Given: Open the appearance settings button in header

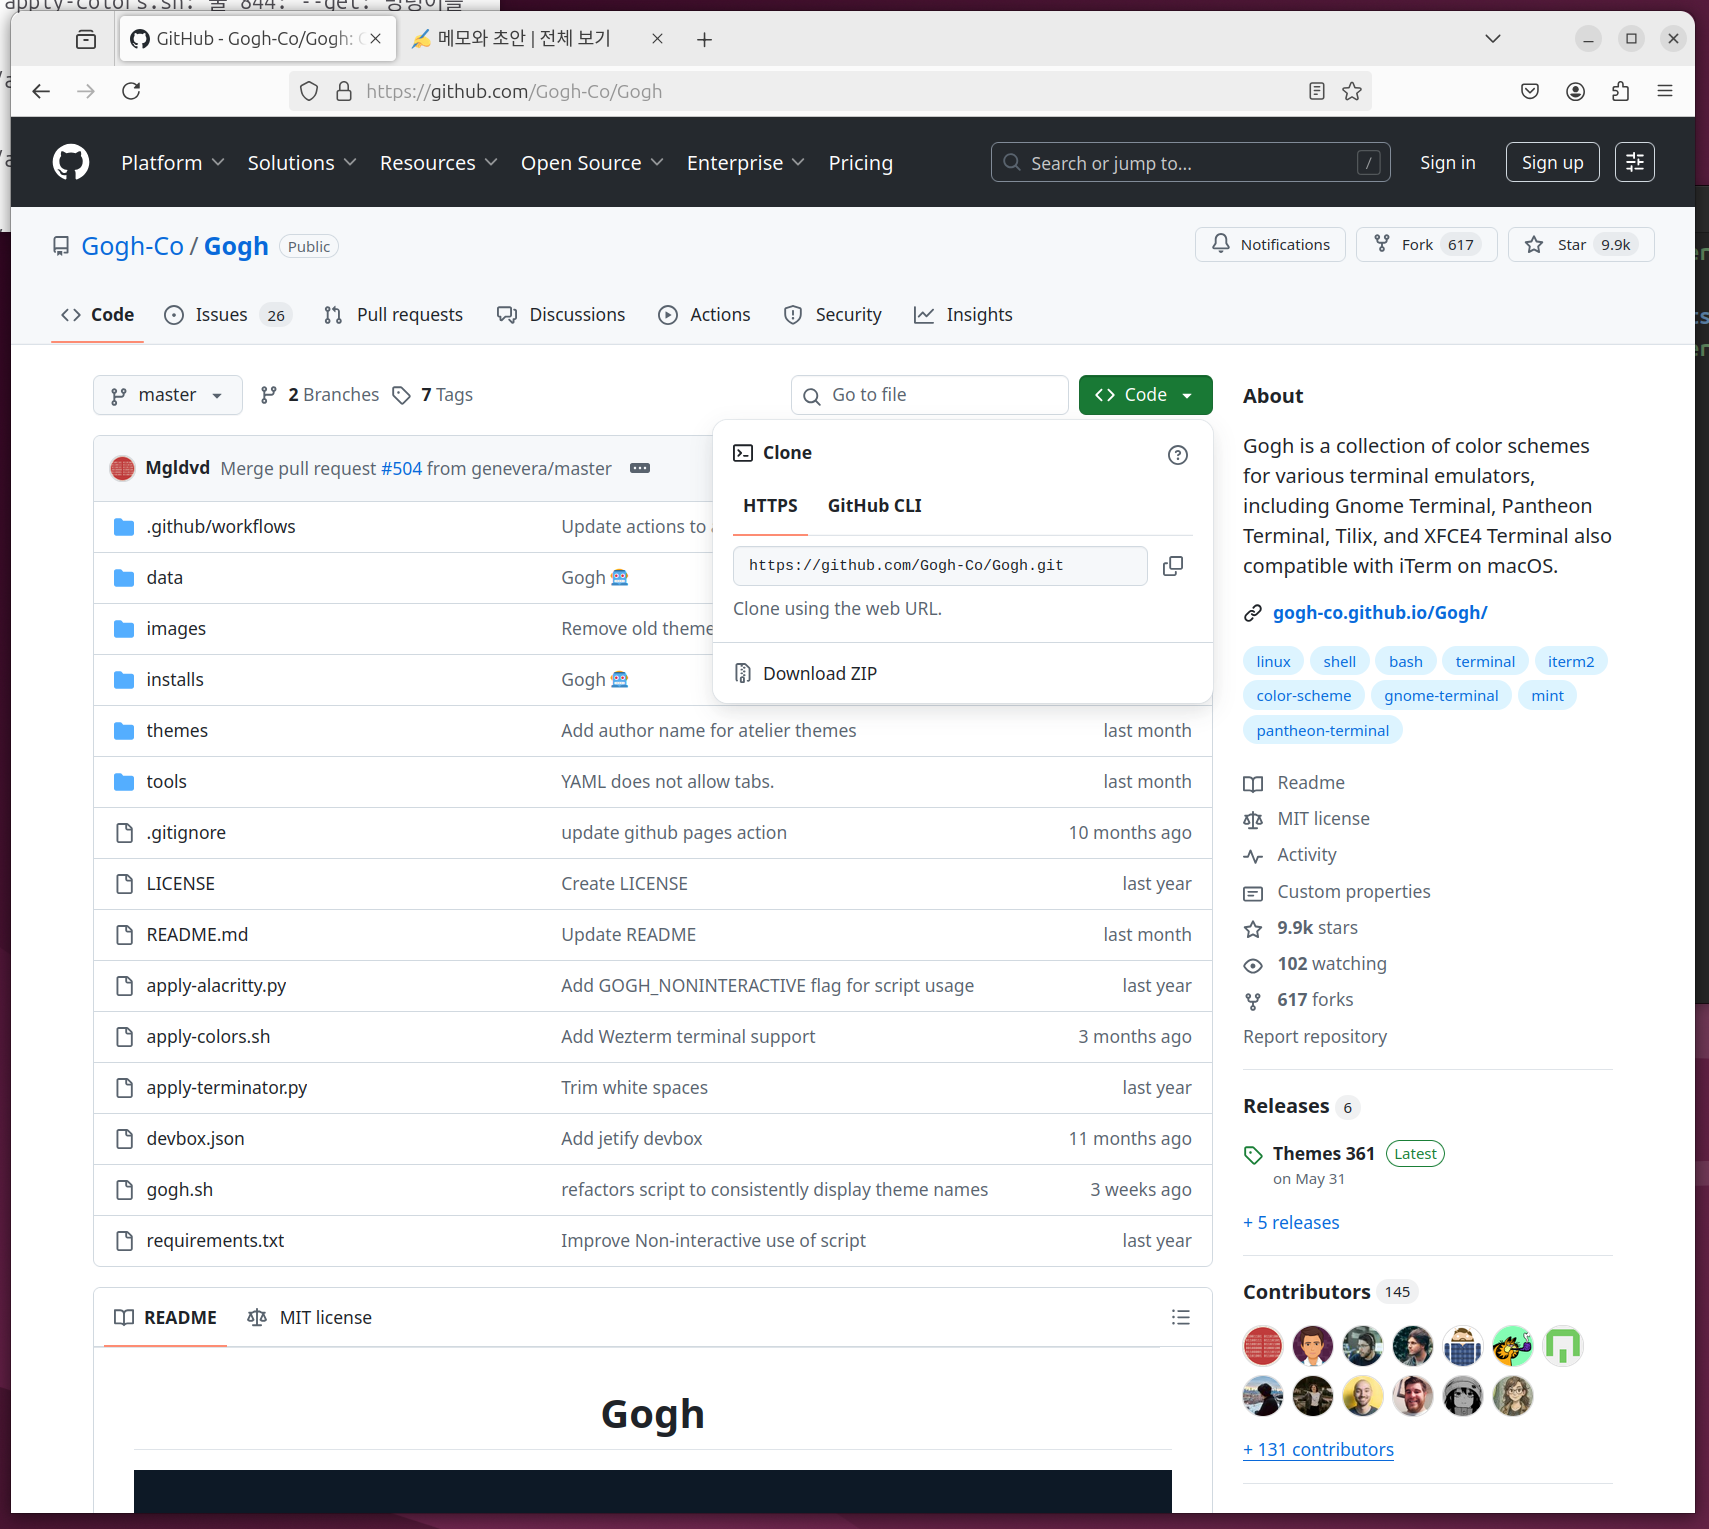Looking at the screenshot, I should tap(1635, 162).
